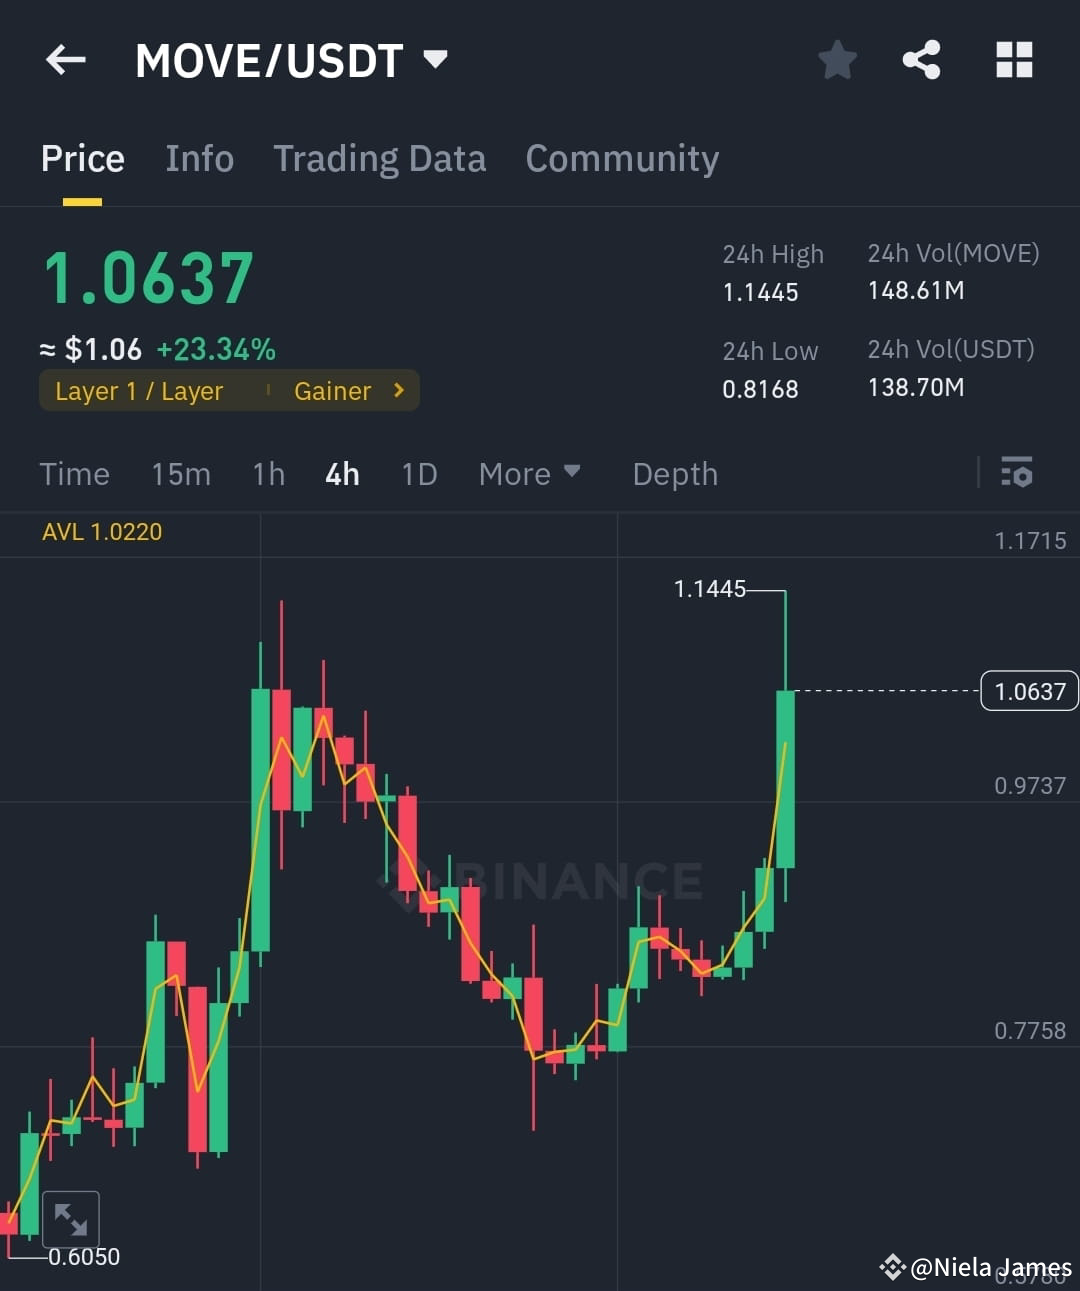Open the Layer 1 / Layer tag
Screen dimensions: 1080x1291
[x=139, y=391]
